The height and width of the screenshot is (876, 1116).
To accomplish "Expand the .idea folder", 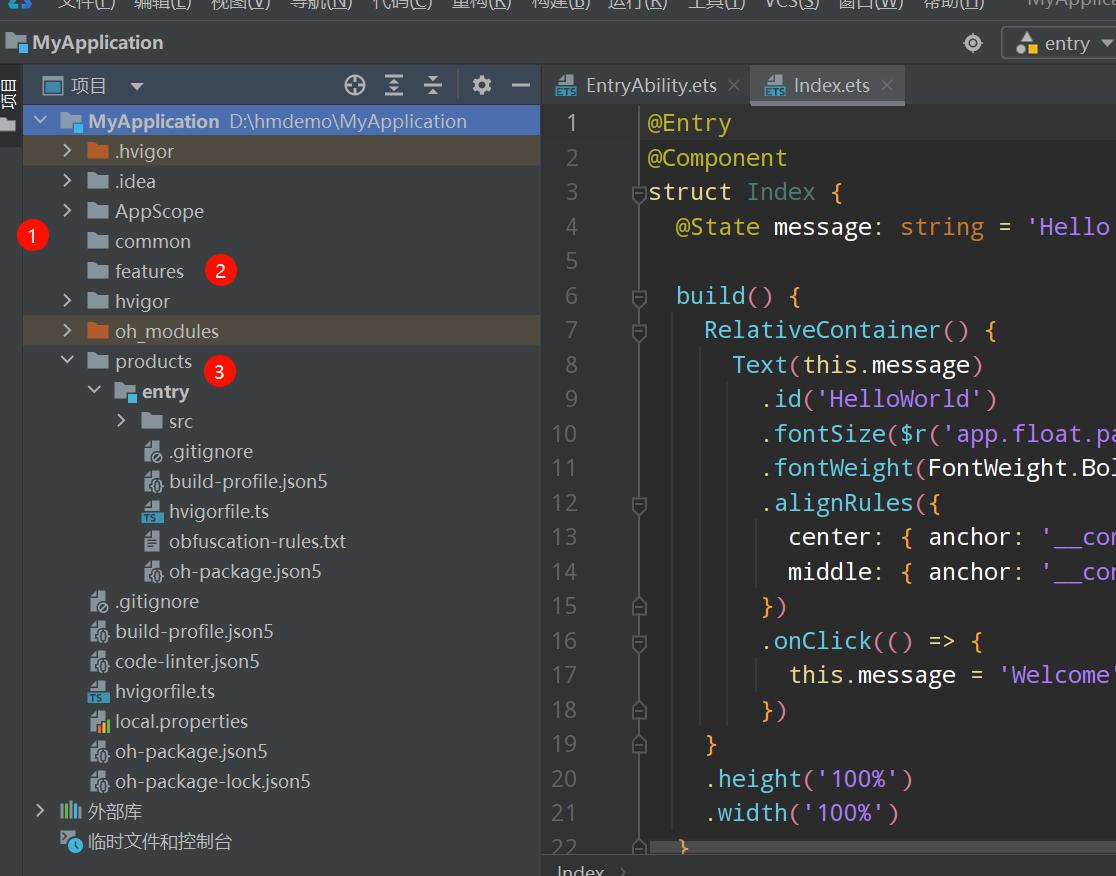I will [67, 181].
